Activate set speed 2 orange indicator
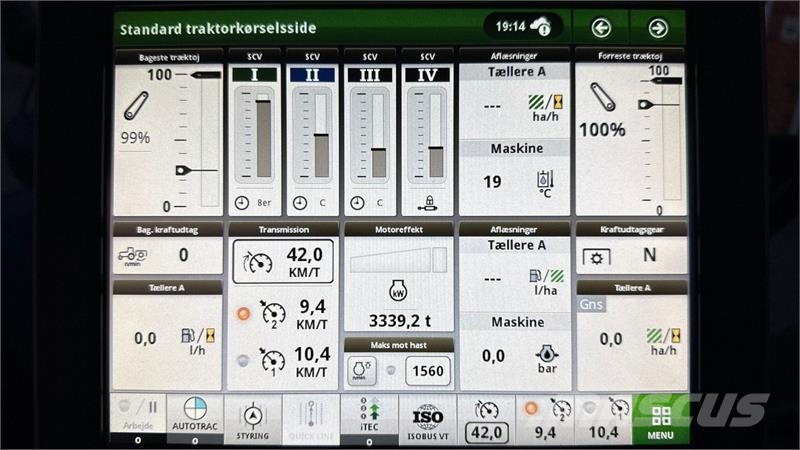Viewport: 800px width, 450px height. [x=243, y=313]
